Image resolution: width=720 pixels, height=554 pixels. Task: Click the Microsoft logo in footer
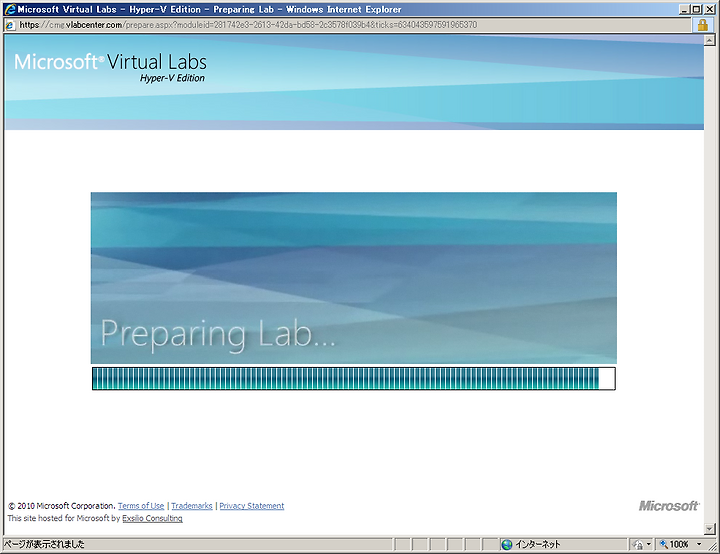669,506
